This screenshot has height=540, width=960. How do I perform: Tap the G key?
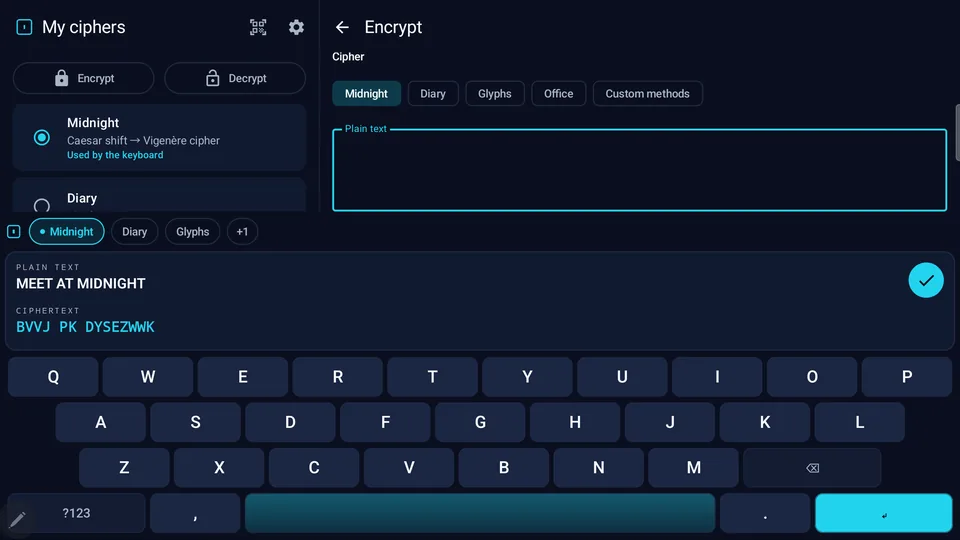point(480,422)
